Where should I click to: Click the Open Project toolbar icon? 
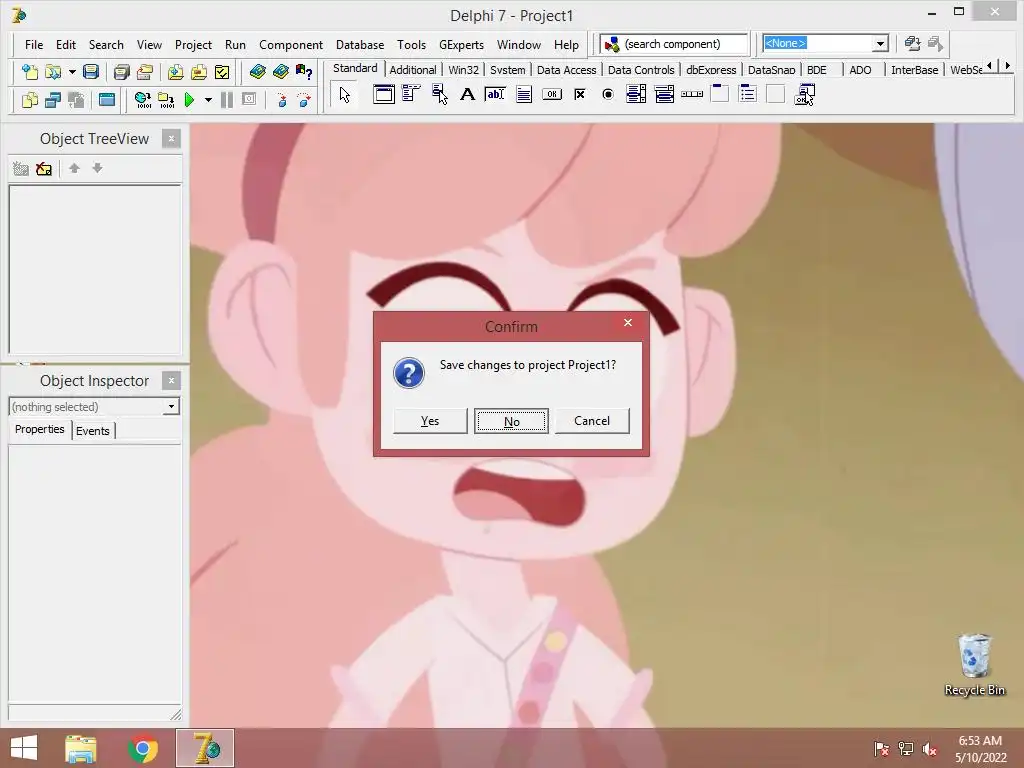[x=145, y=71]
